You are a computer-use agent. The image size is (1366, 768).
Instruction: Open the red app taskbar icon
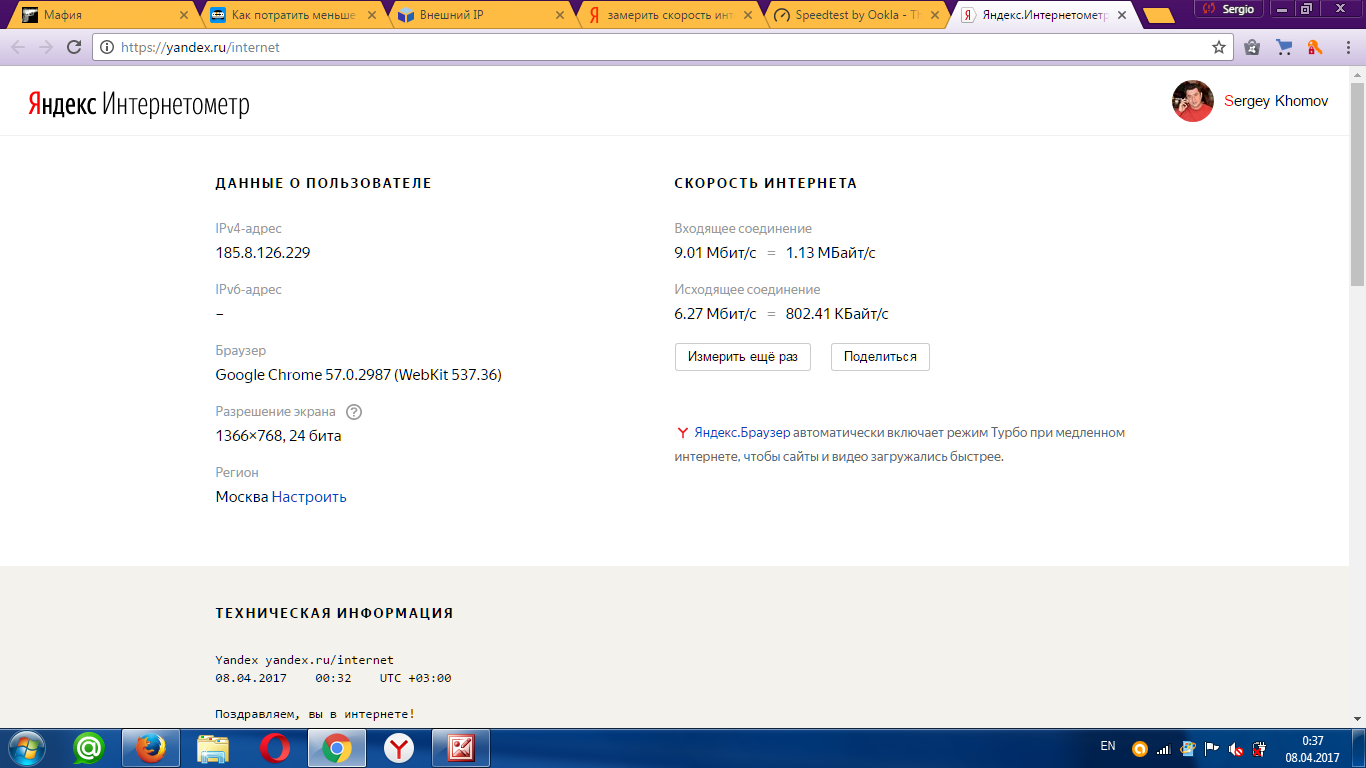461,748
